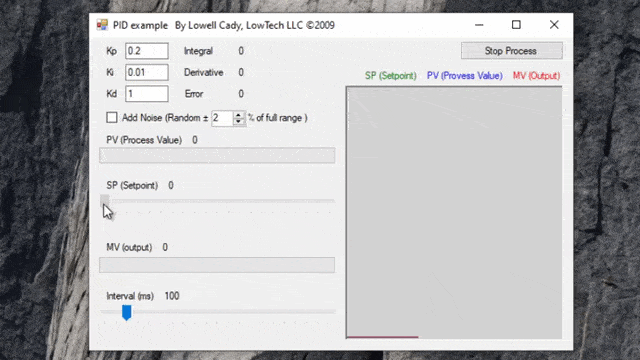Click the noise percentage value box
Image resolution: width=640 pixels, height=360 pixels.
222,118
